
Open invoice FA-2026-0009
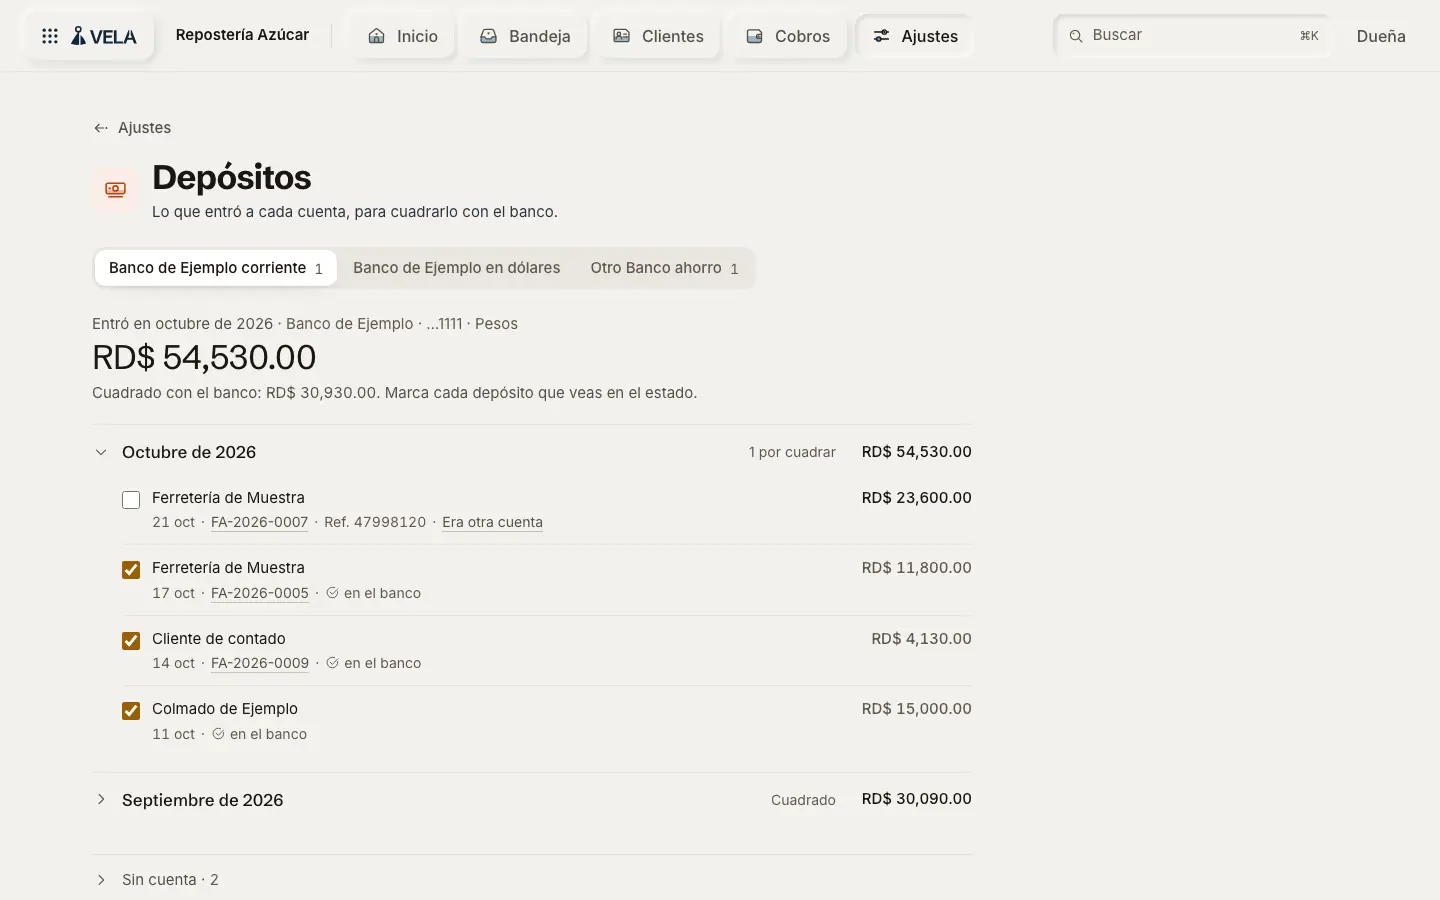tap(260, 663)
